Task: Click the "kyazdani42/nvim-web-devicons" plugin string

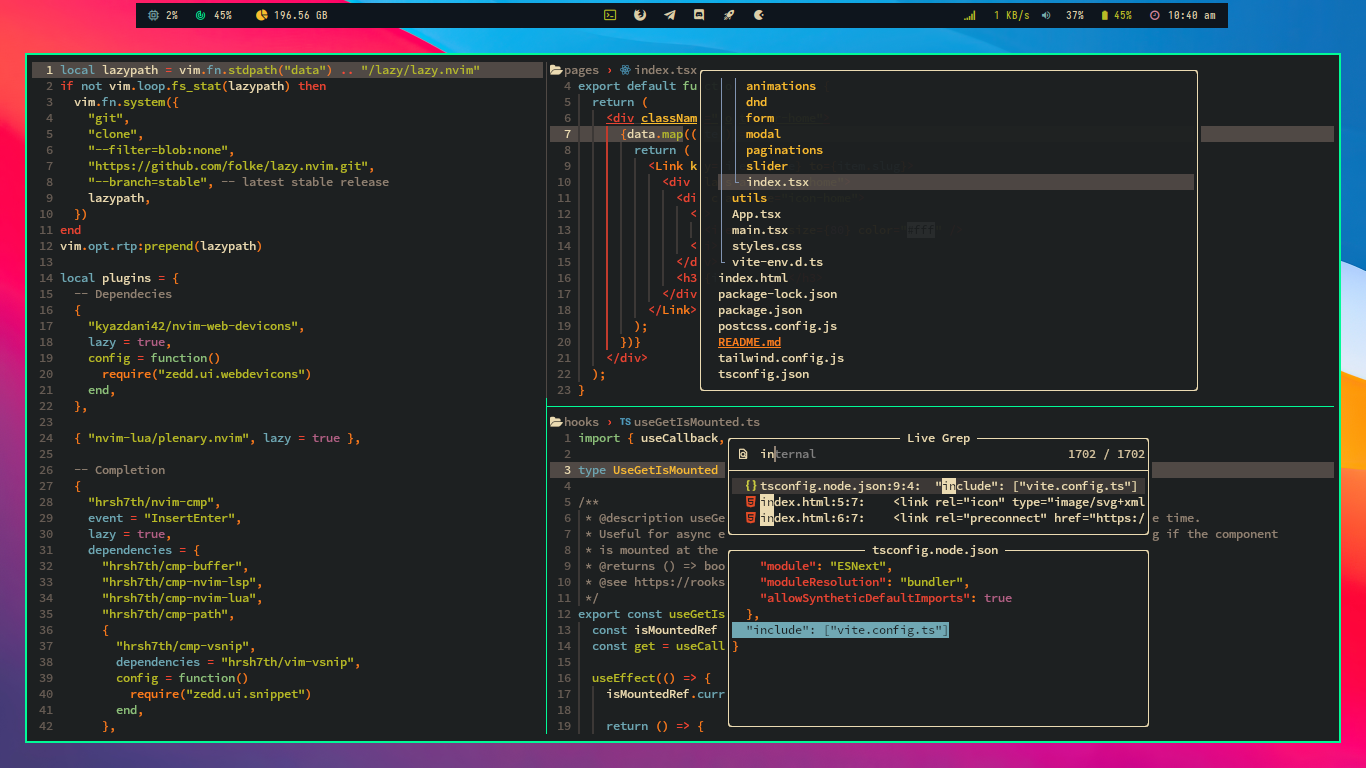Action: pos(195,326)
